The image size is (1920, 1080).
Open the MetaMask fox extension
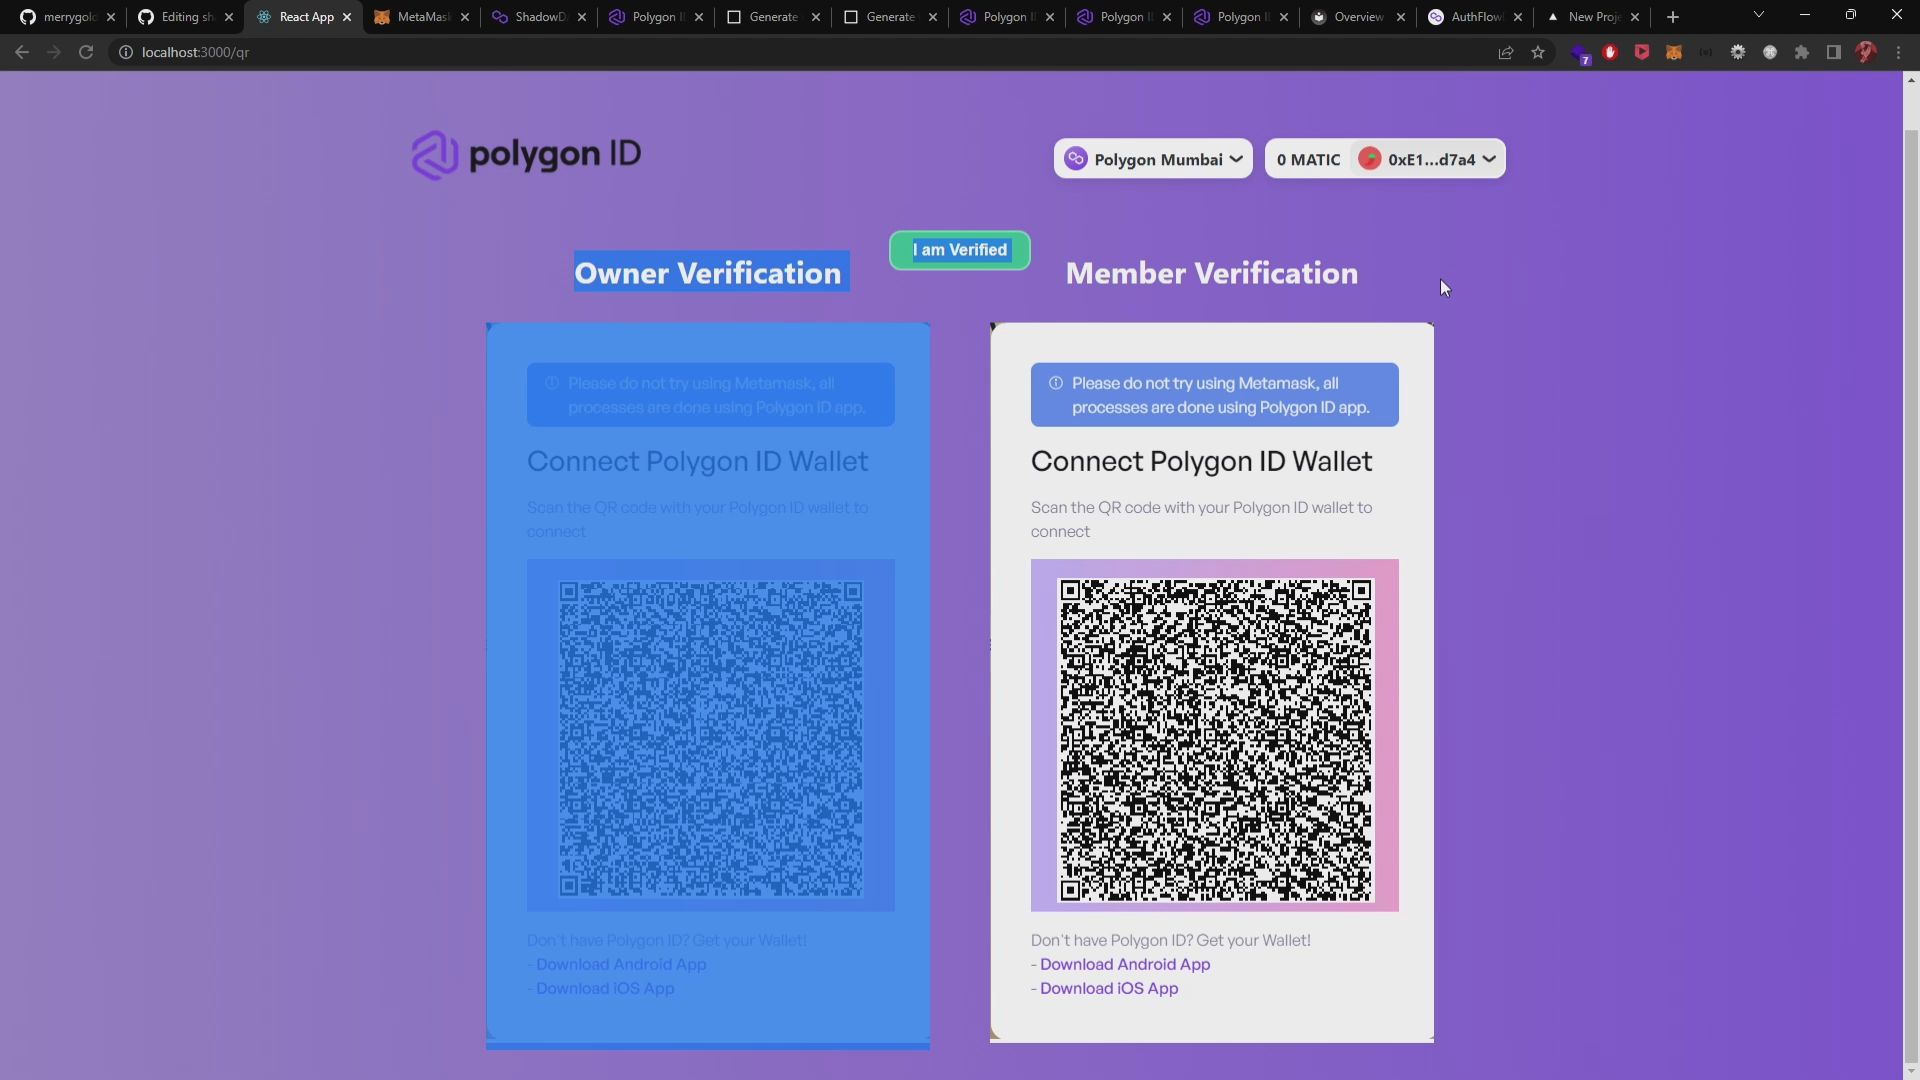1674,52
